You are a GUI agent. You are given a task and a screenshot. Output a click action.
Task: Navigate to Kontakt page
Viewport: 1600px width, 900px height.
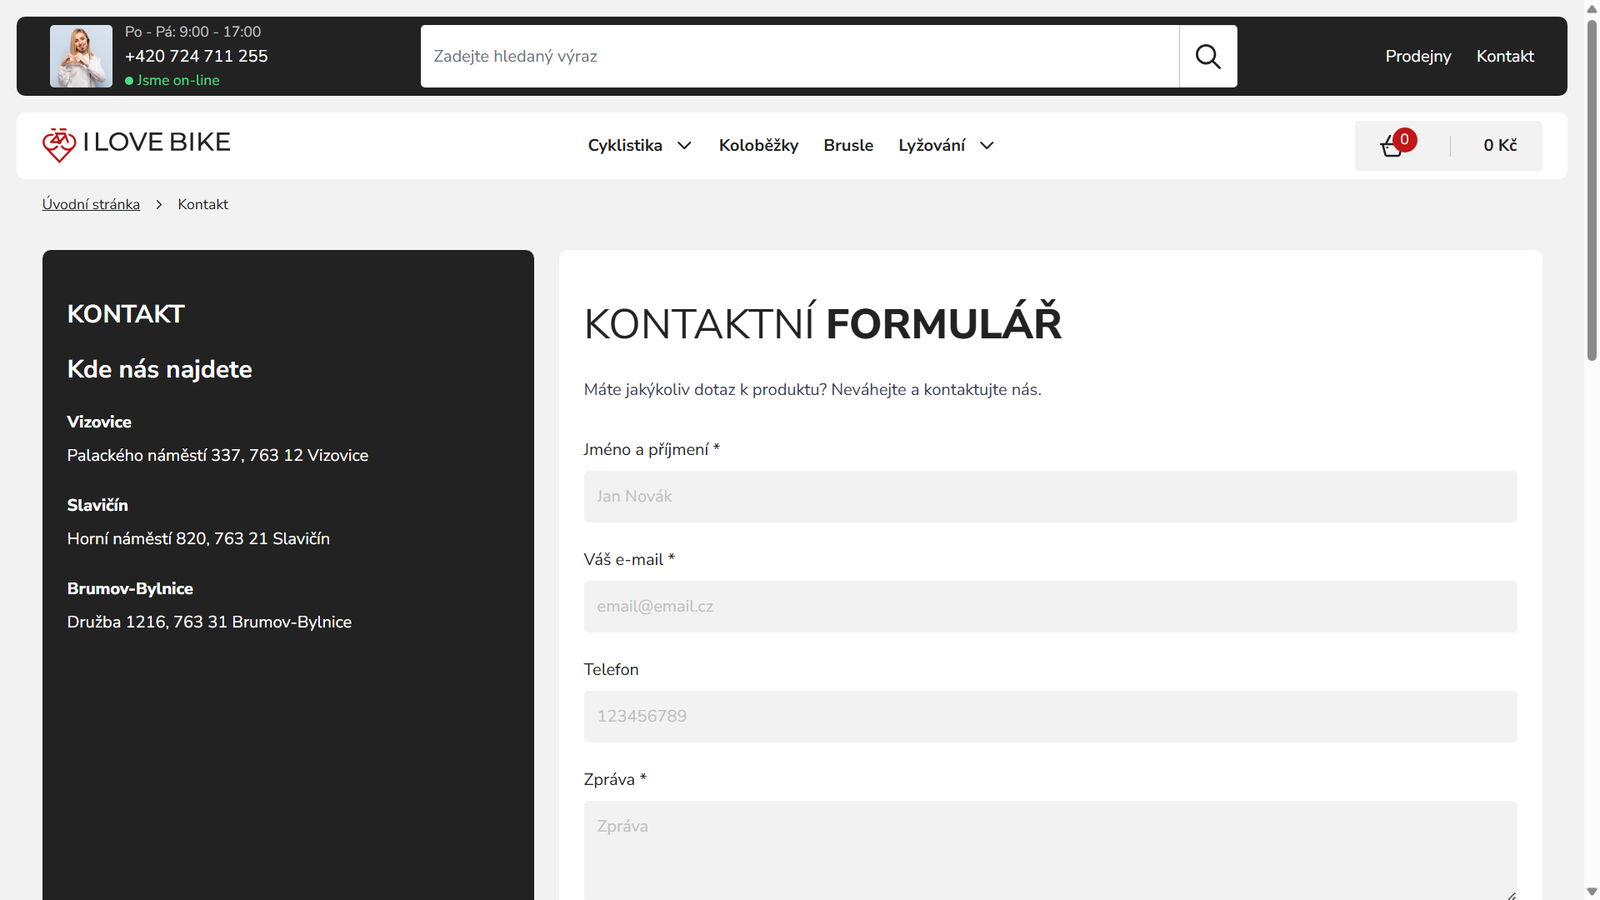click(x=1505, y=56)
